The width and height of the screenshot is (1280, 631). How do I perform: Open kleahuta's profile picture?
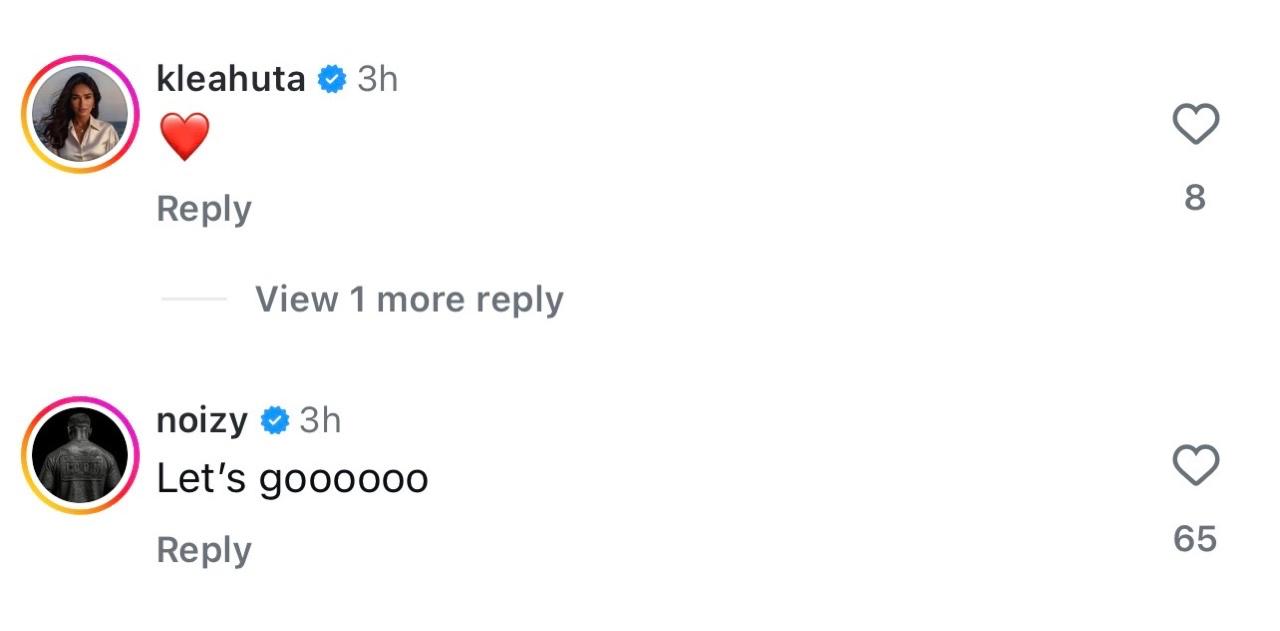point(81,114)
